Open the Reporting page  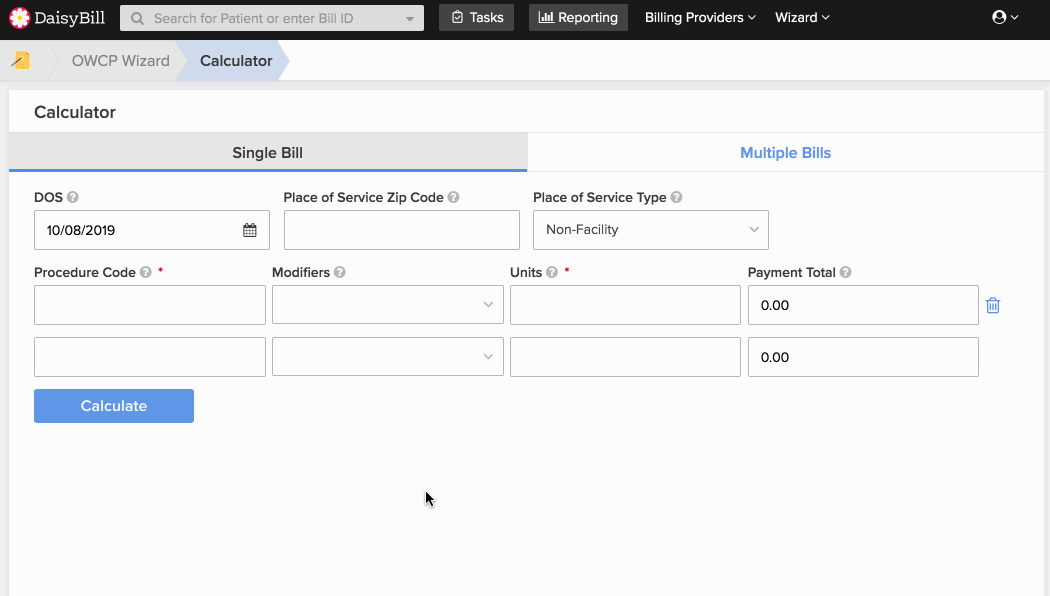click(x=579, y=17)
